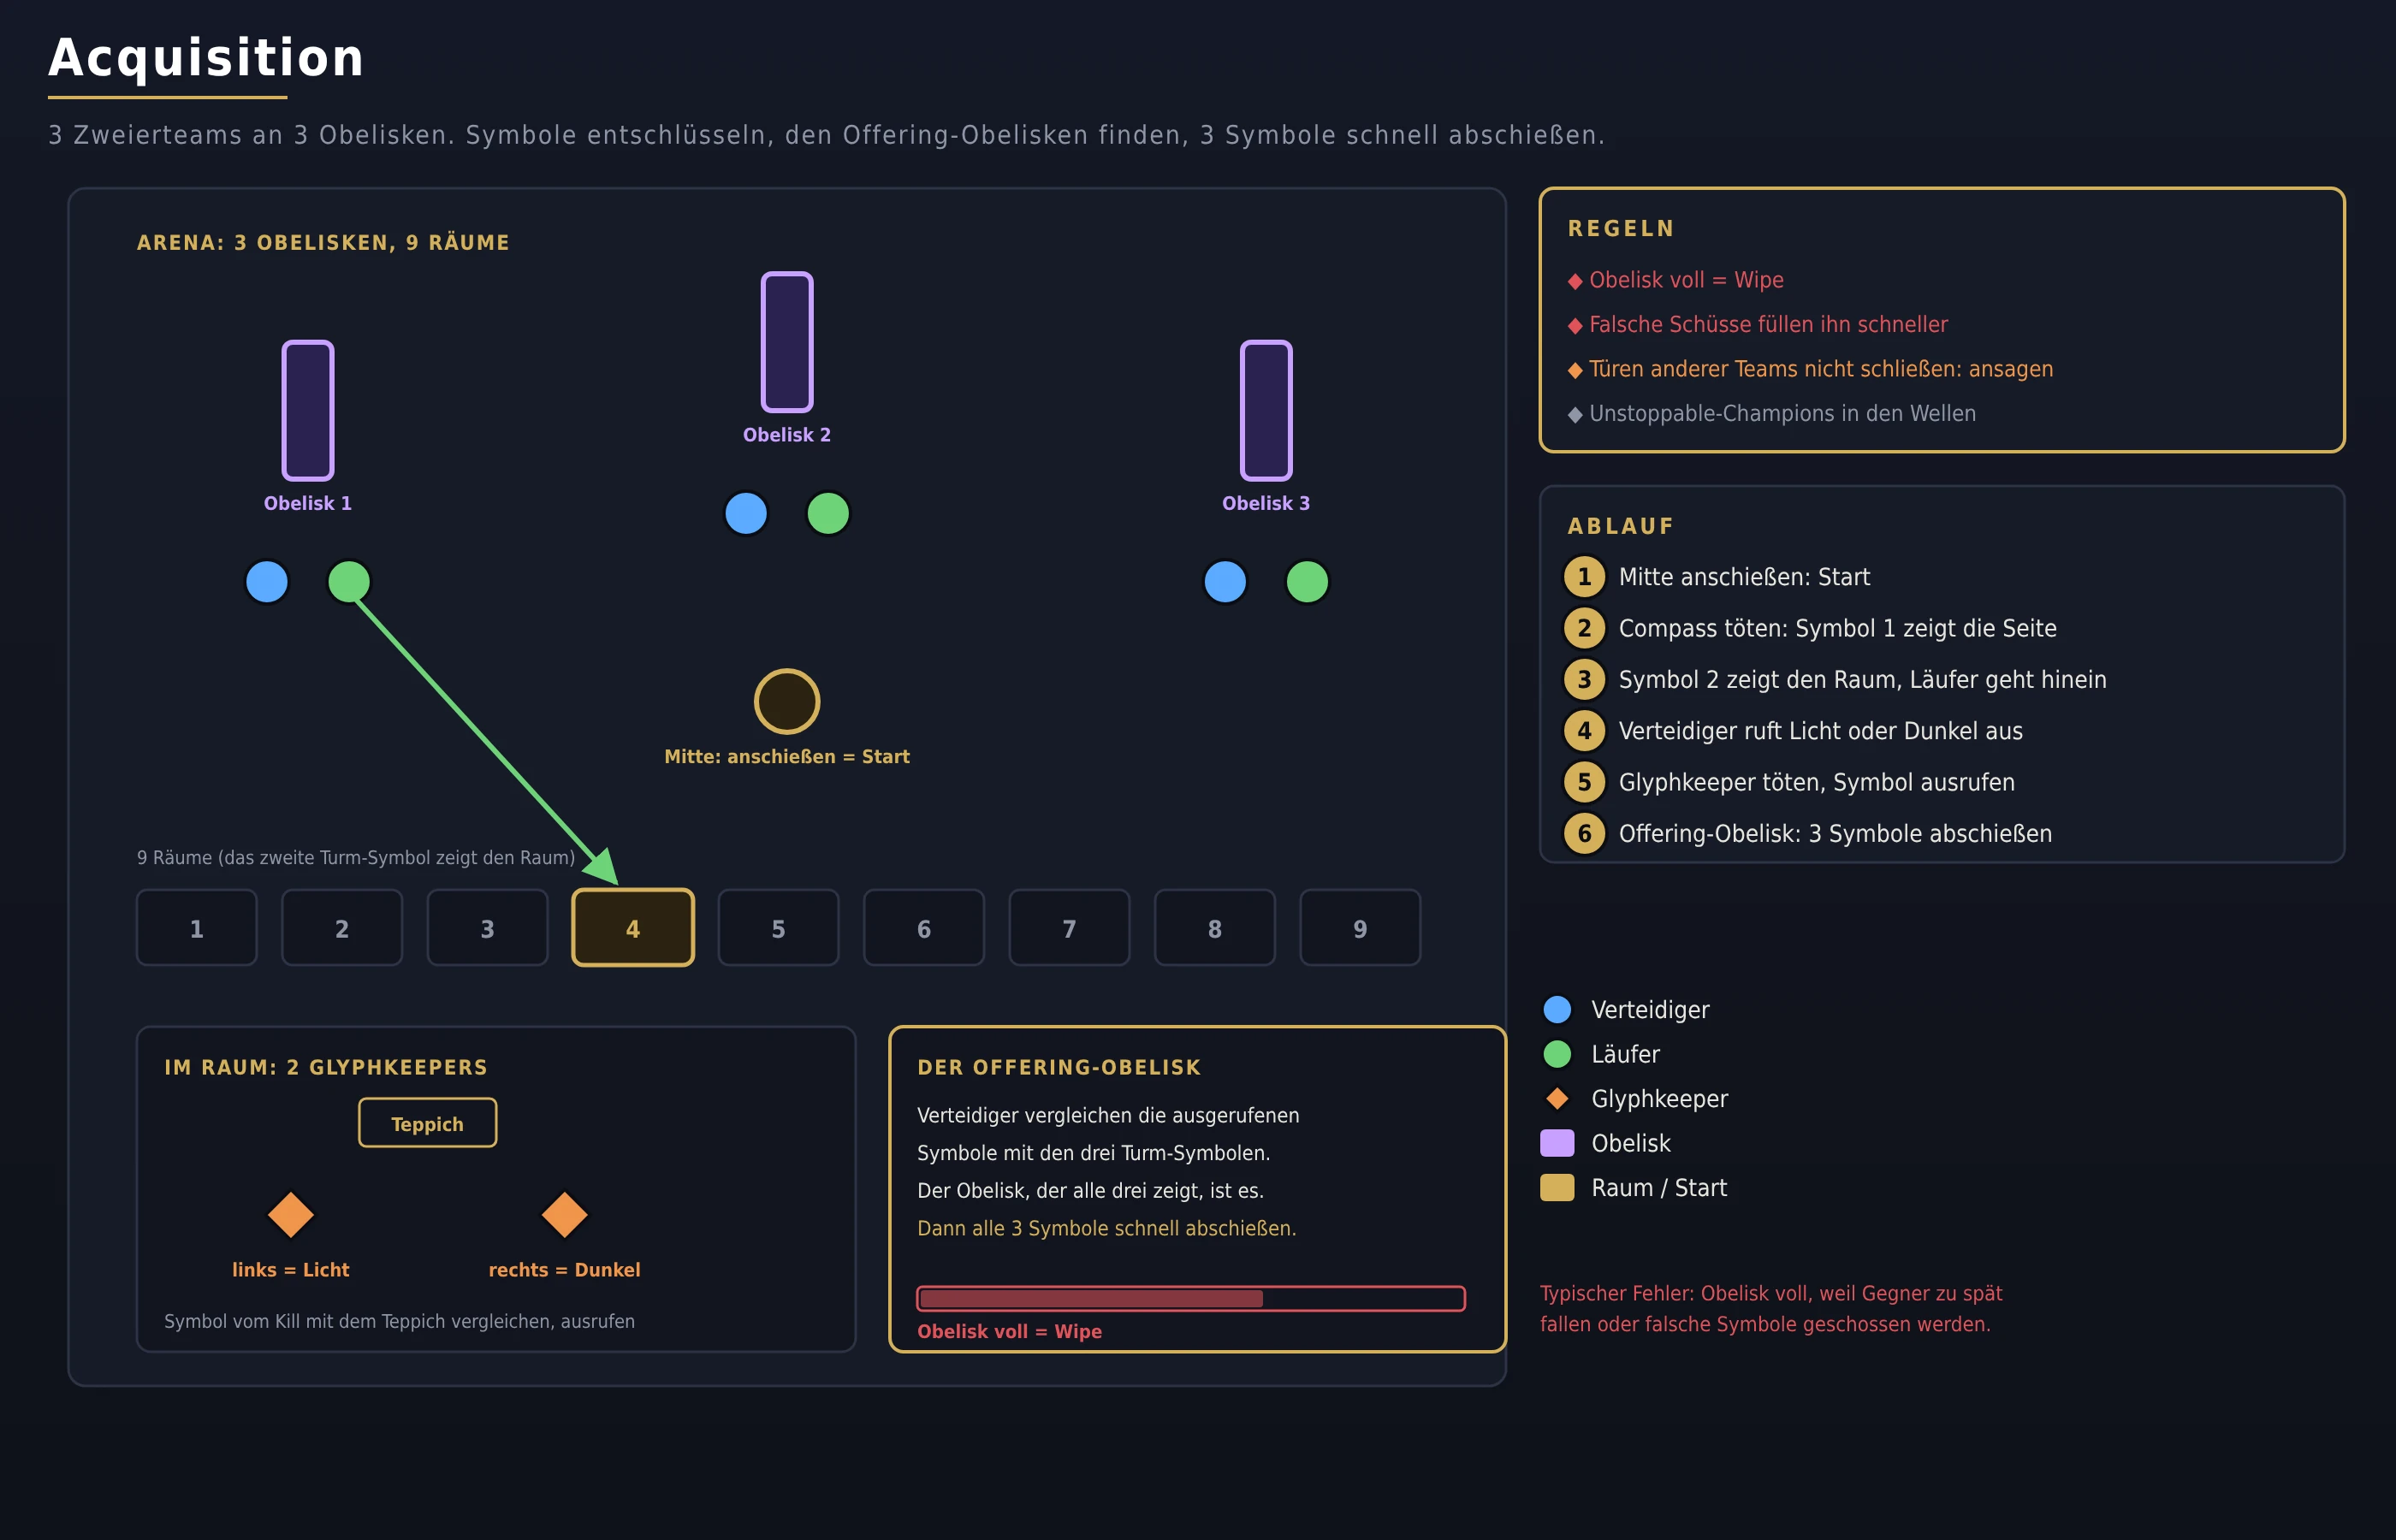The height and width of the screenshot is (1540, 2396).
Task: Select blue defender dot under Obelisk 2
Action: (746, 514)
